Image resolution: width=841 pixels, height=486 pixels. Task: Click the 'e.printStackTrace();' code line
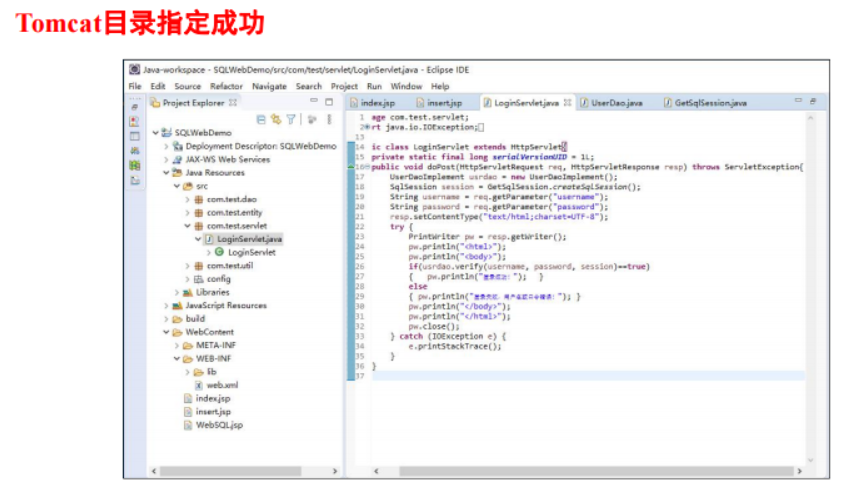[455, 346]
